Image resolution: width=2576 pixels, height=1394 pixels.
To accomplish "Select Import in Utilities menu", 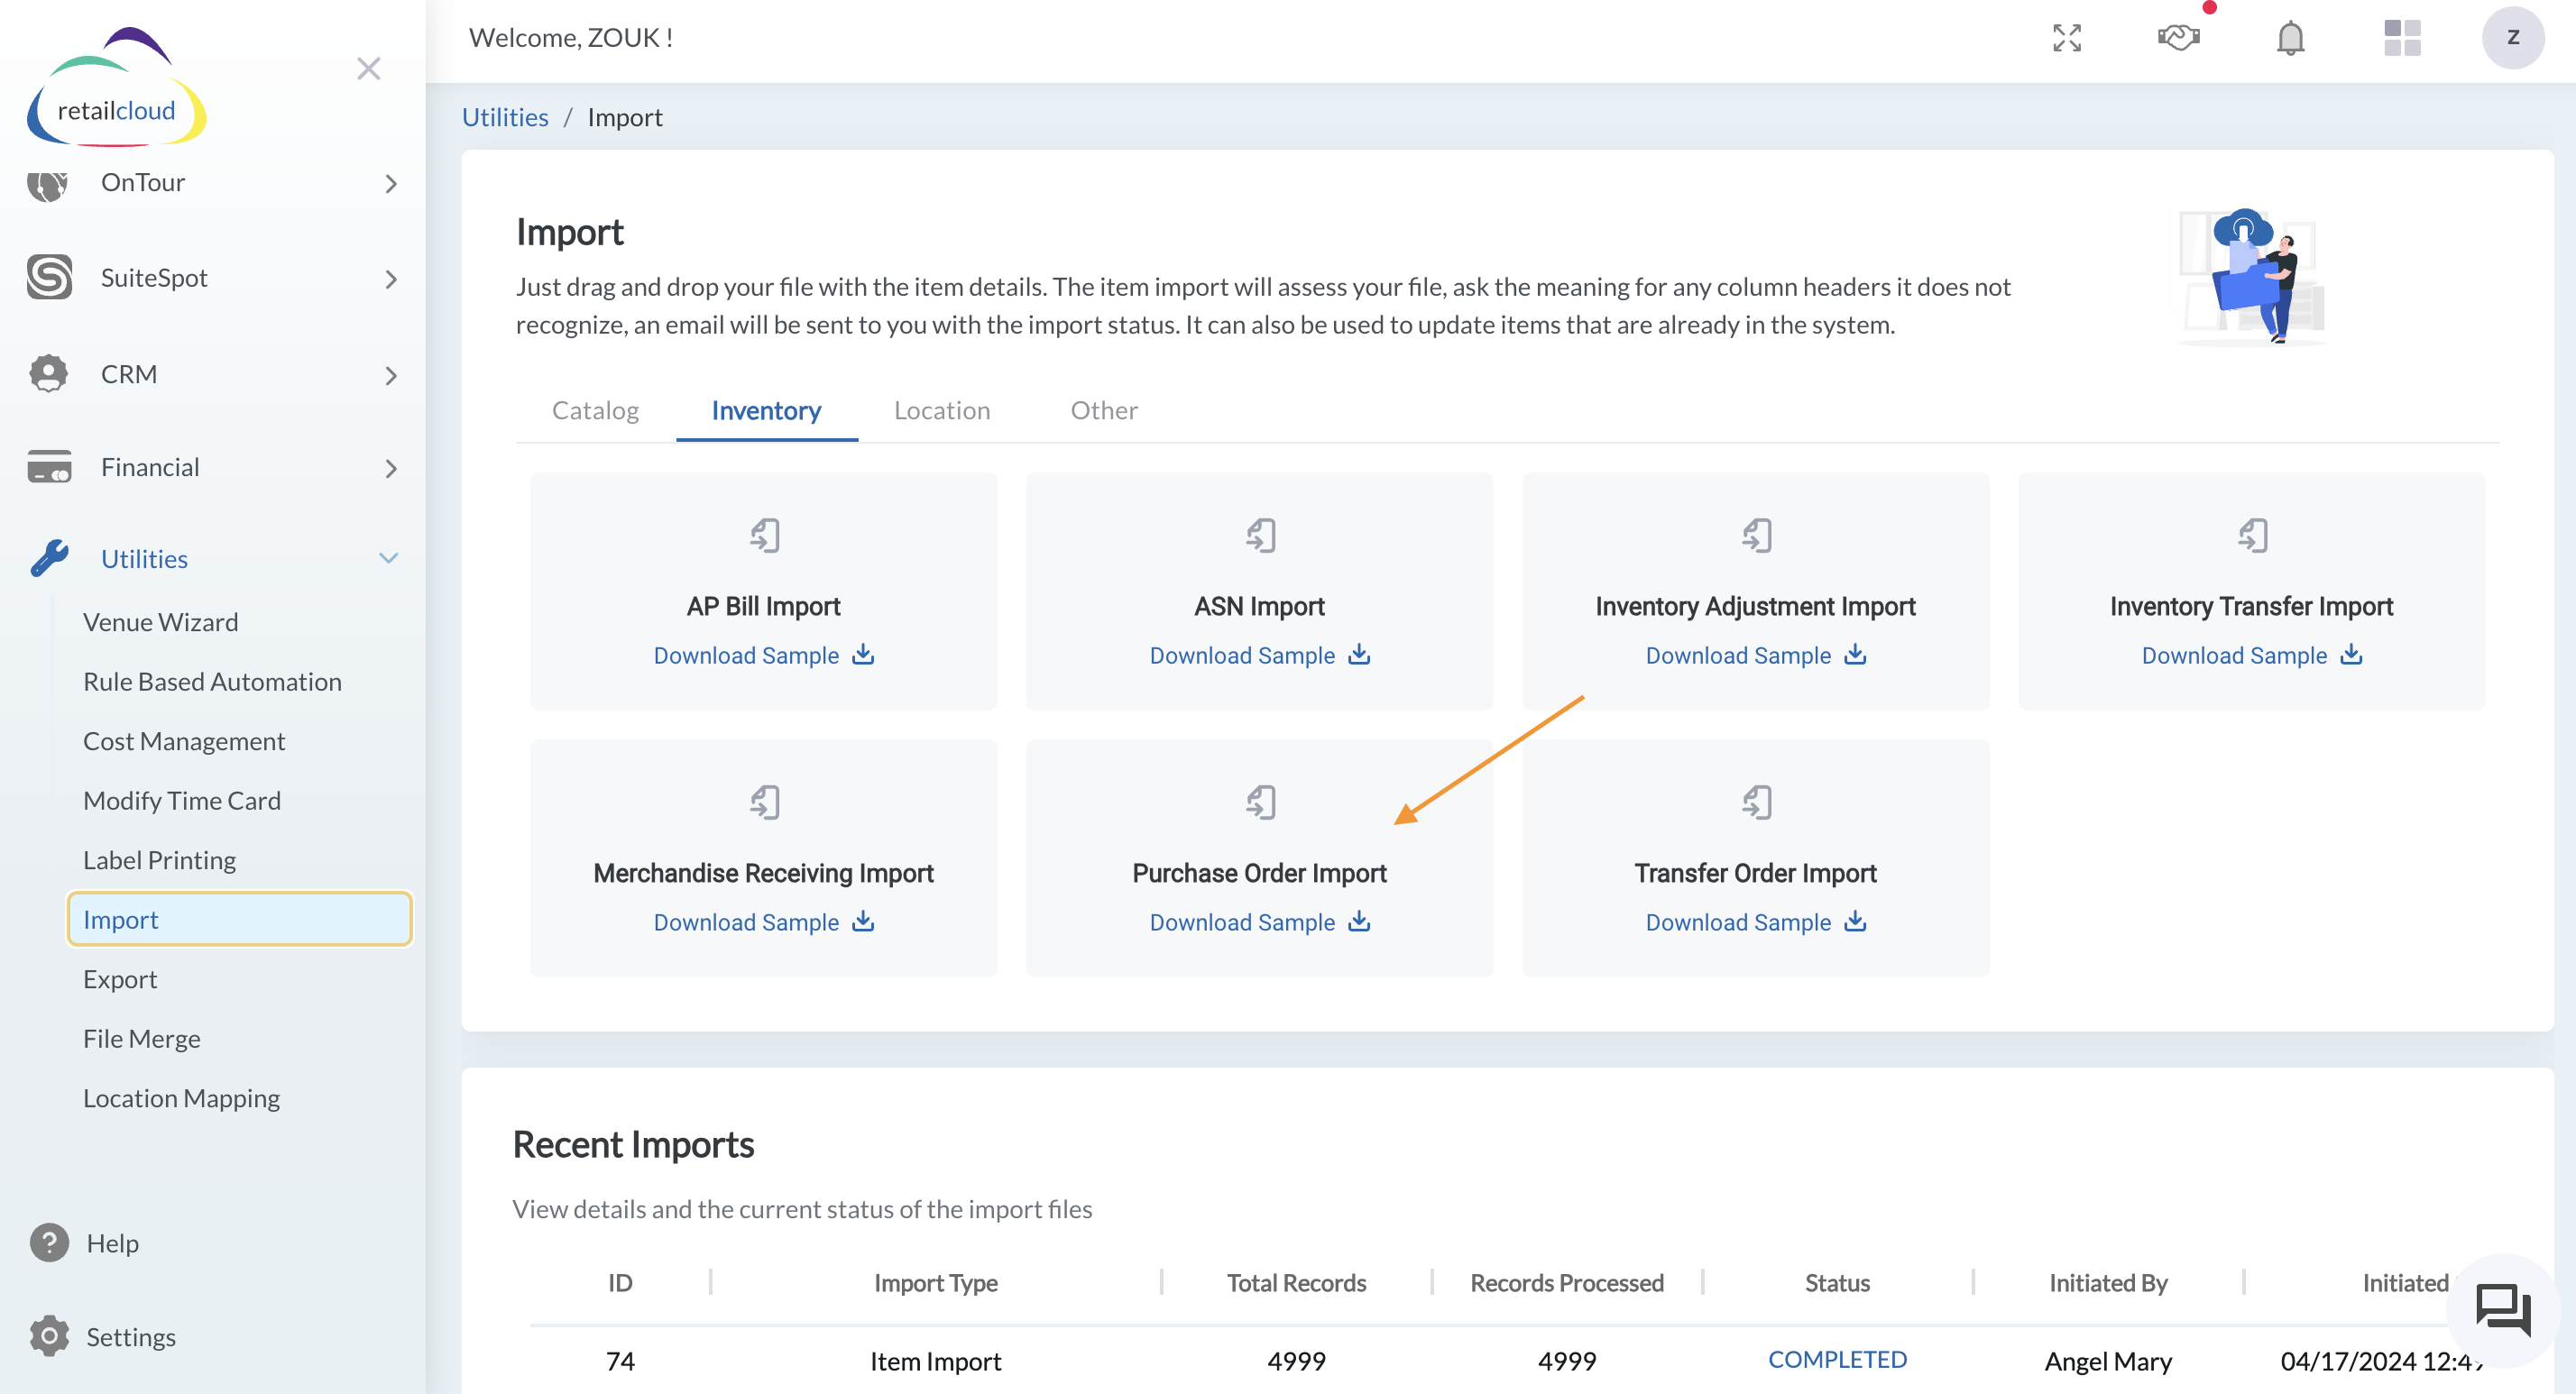I will 239,919.
